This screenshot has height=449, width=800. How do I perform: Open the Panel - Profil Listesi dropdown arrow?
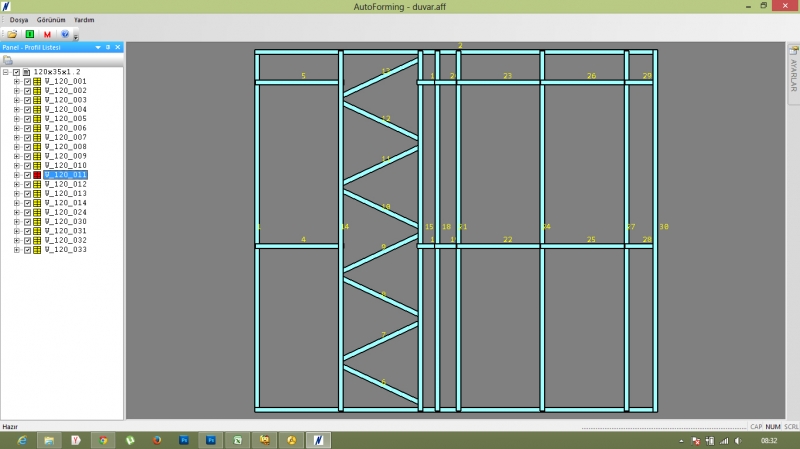[x=98, y=47]
